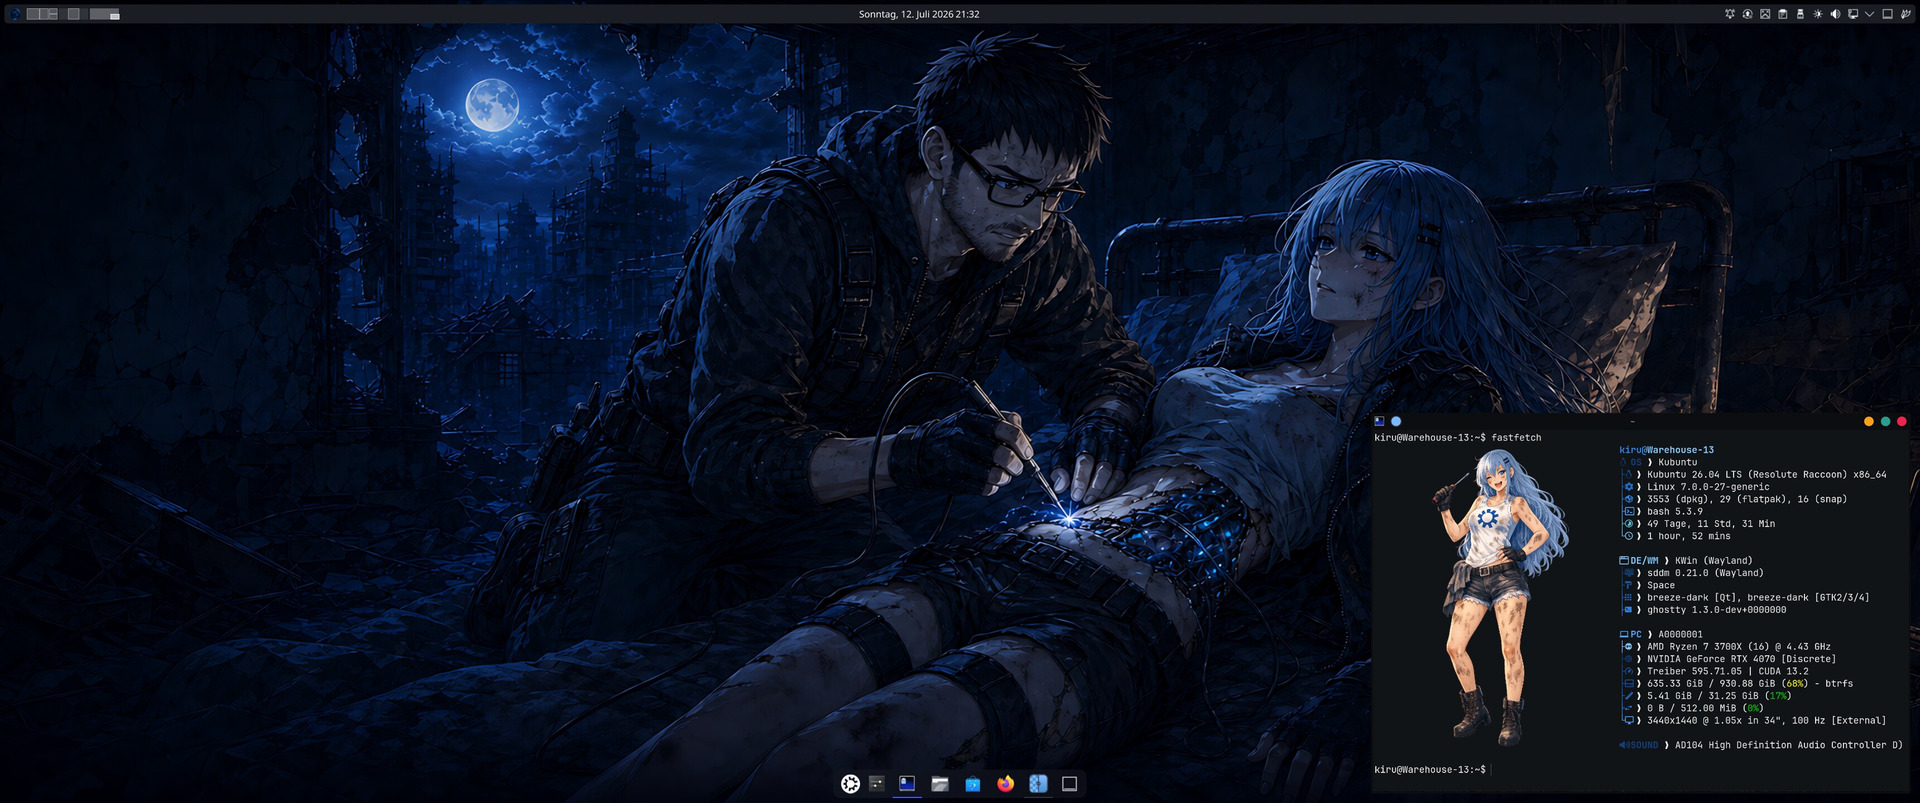Viewport: 1920px width, 803px height.
Task: Click the blue dot button in the terminal titlebar
Action: [x=1396, y=421]
